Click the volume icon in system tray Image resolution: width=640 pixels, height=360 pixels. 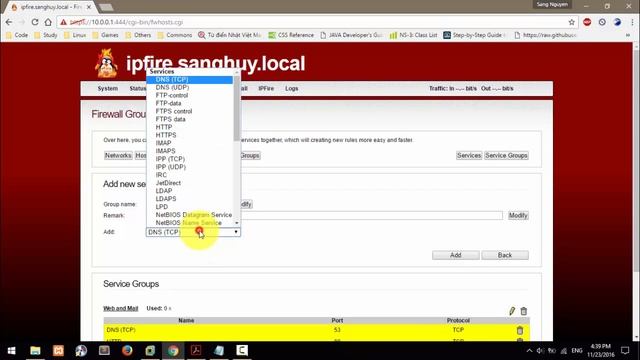click(x=540, y=351)
